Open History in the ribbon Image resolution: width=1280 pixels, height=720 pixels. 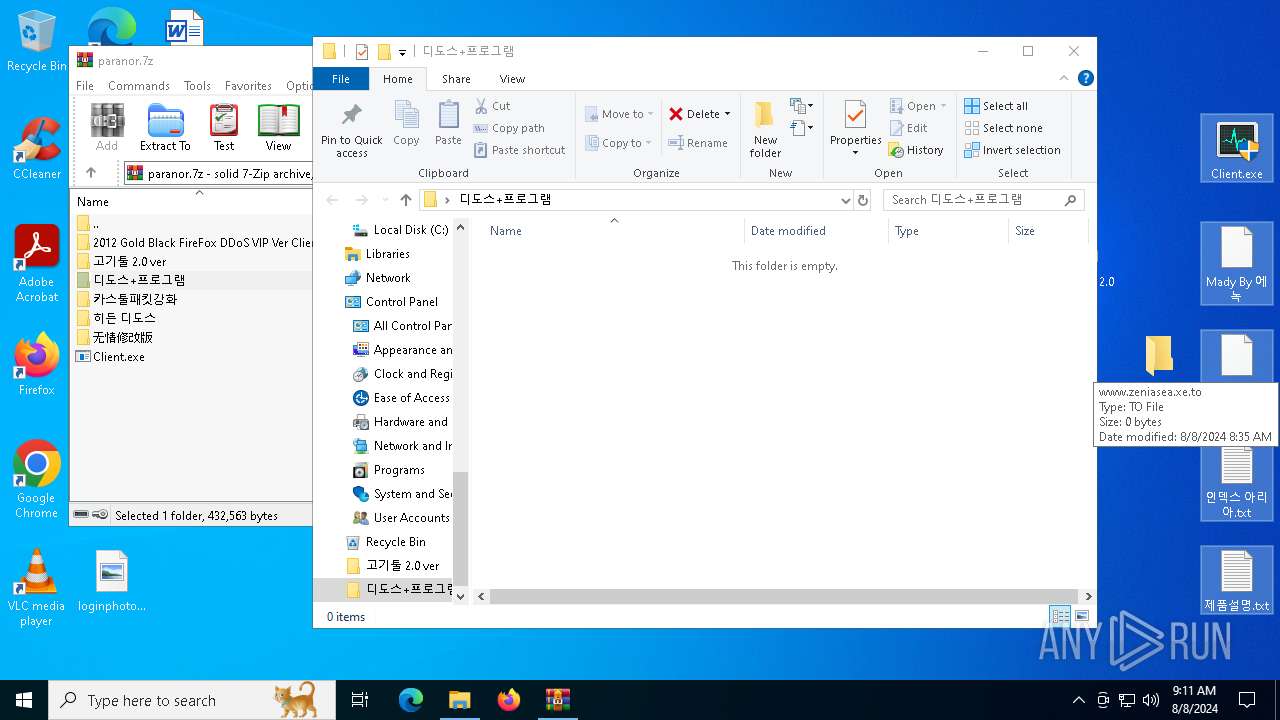pos(916,150)
